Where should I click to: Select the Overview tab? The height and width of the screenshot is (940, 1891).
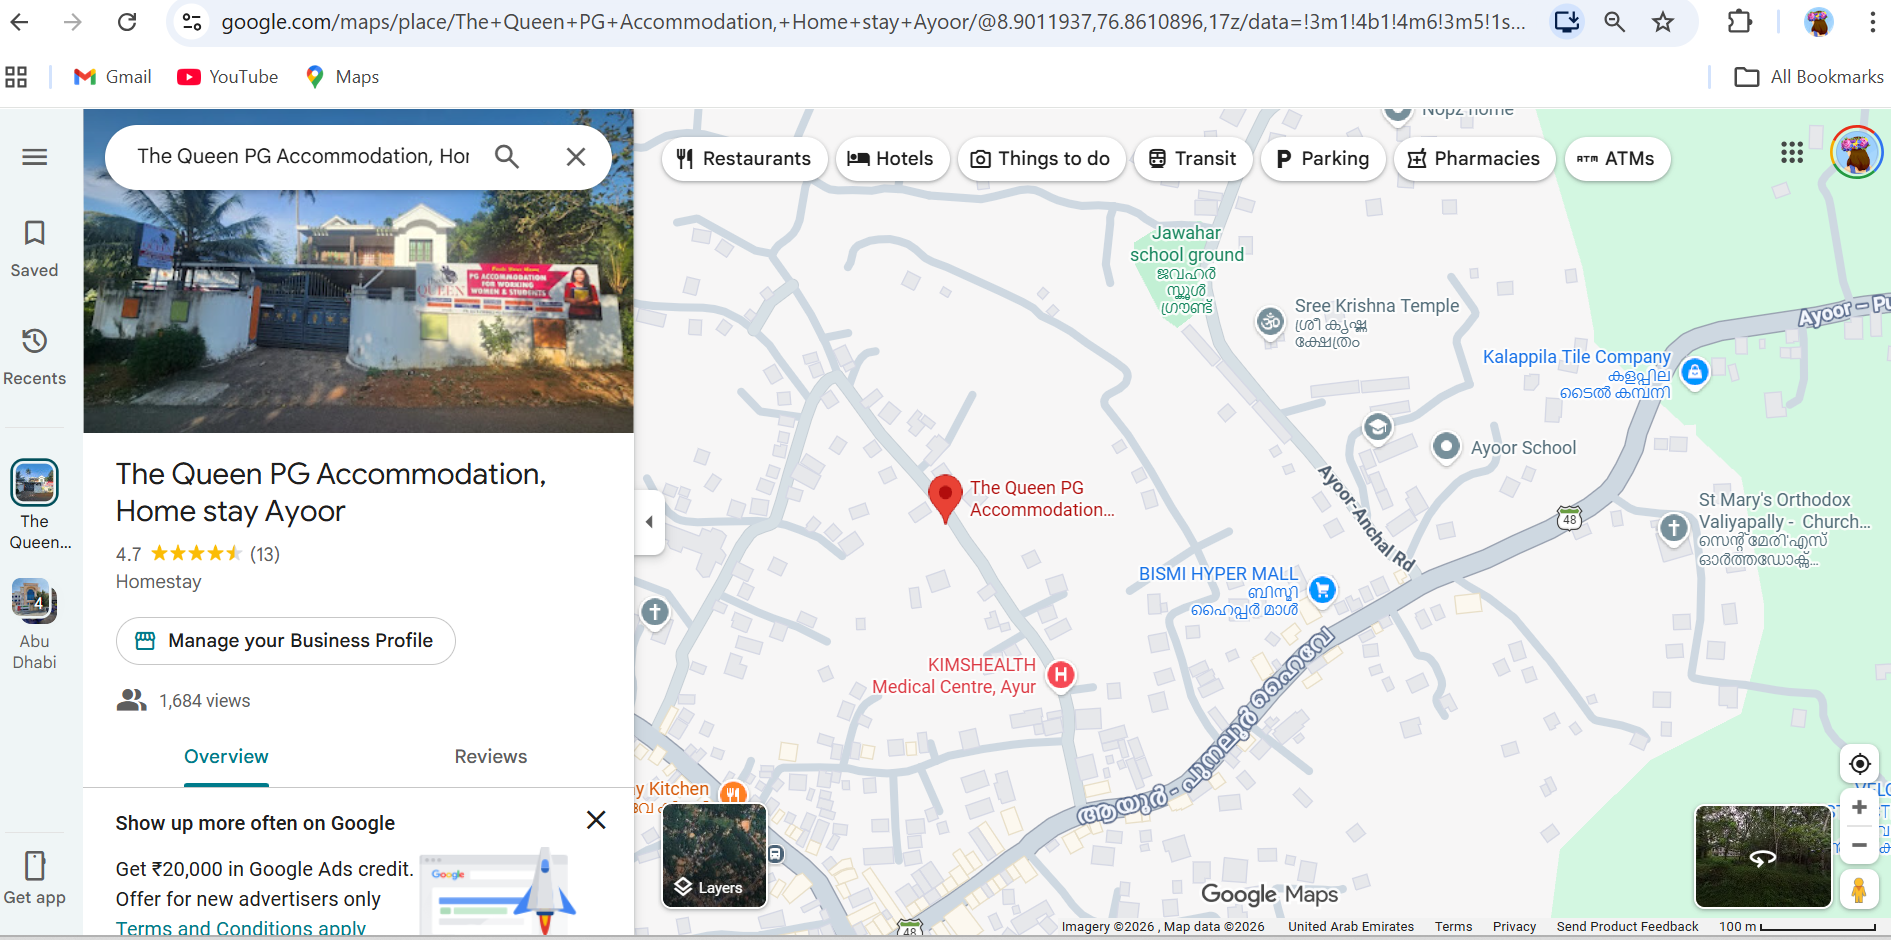(x=226, y=757)
